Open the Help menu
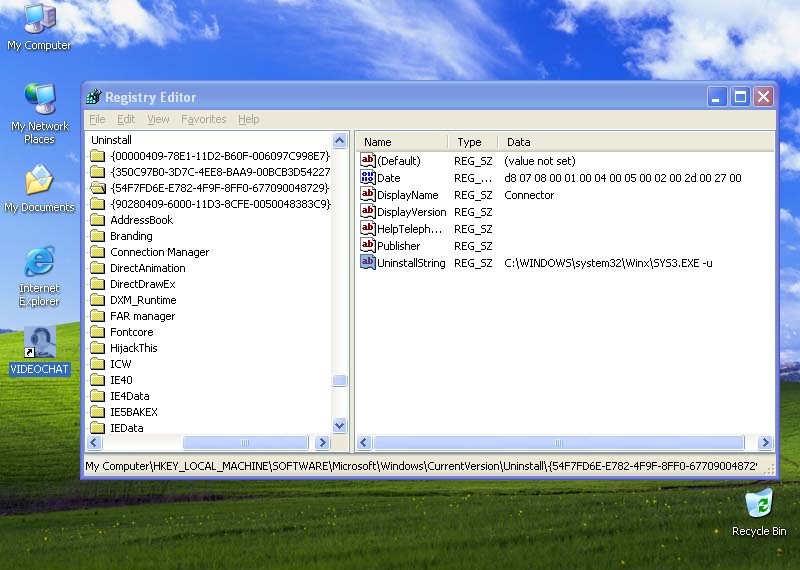Image resolution: width=800 pixels, height=570 pixels. coord(248,119)
